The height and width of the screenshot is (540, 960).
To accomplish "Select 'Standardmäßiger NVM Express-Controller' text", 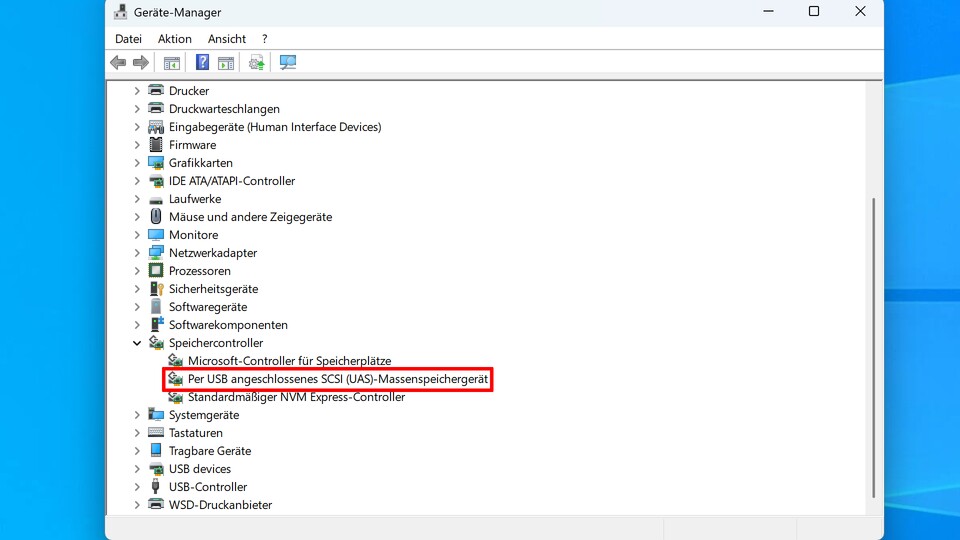I will (296, 397).
